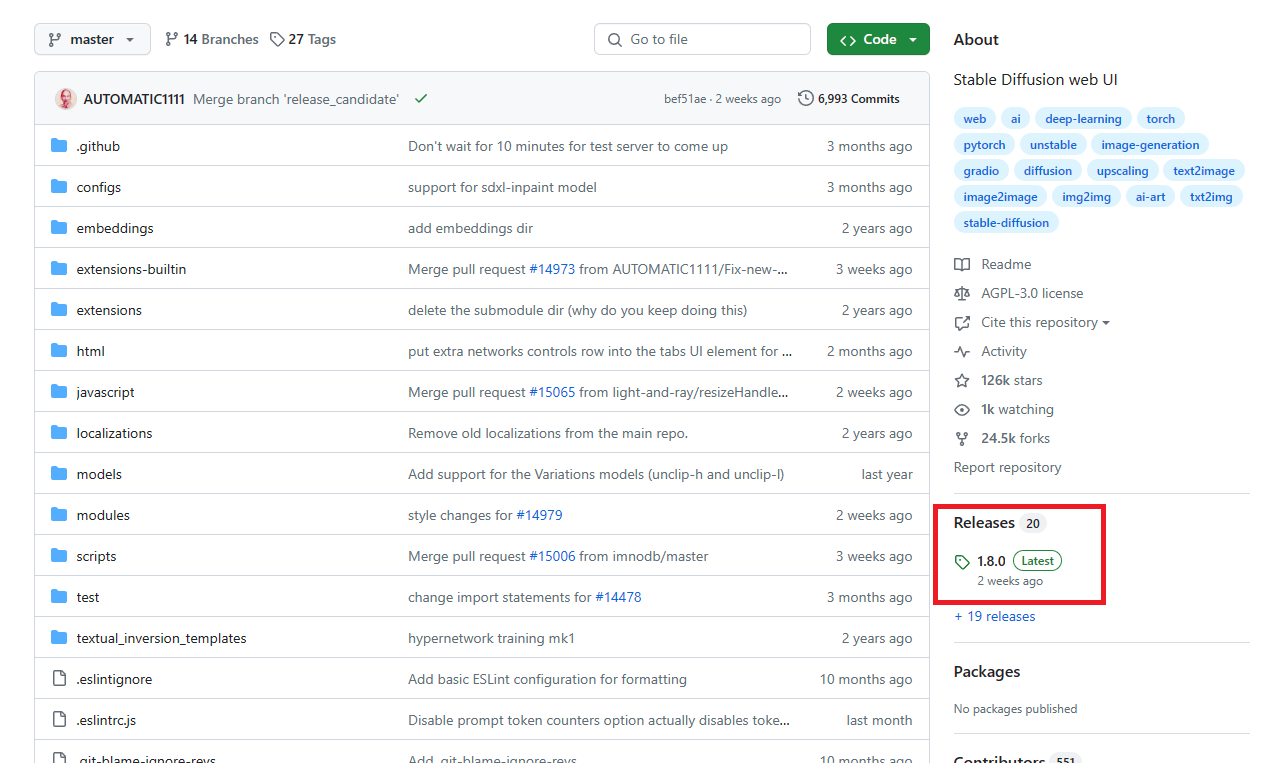Click the folder icon beside .github
Screen dimensions: 1268x763
[x=58, y=146]
